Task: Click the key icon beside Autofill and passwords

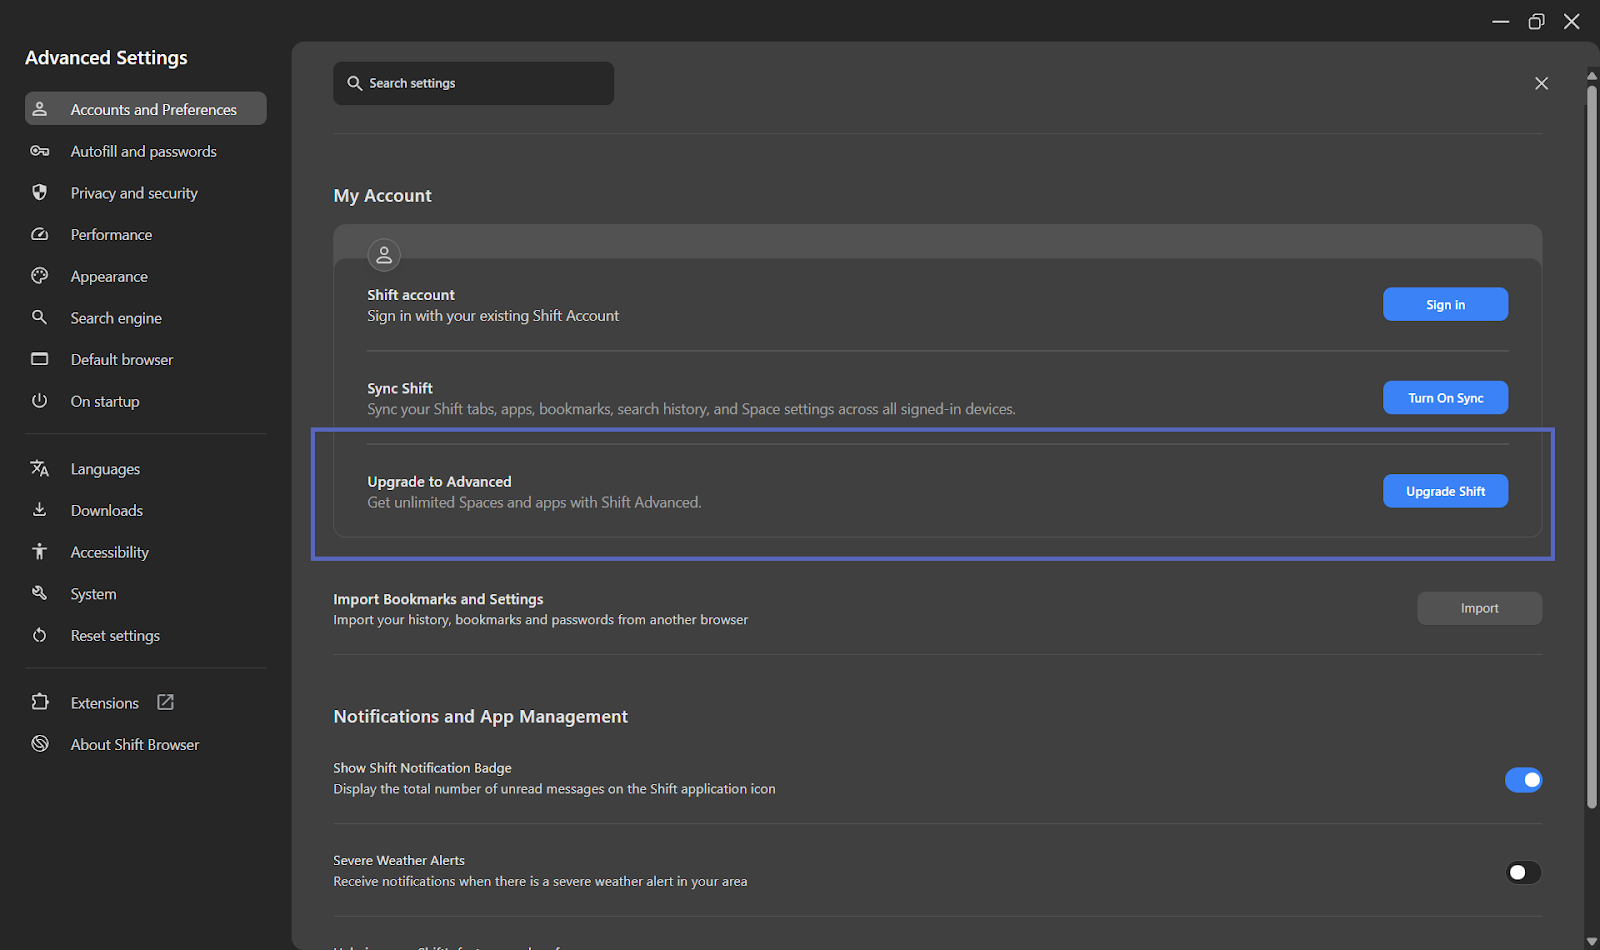Action: coord(40,151)
